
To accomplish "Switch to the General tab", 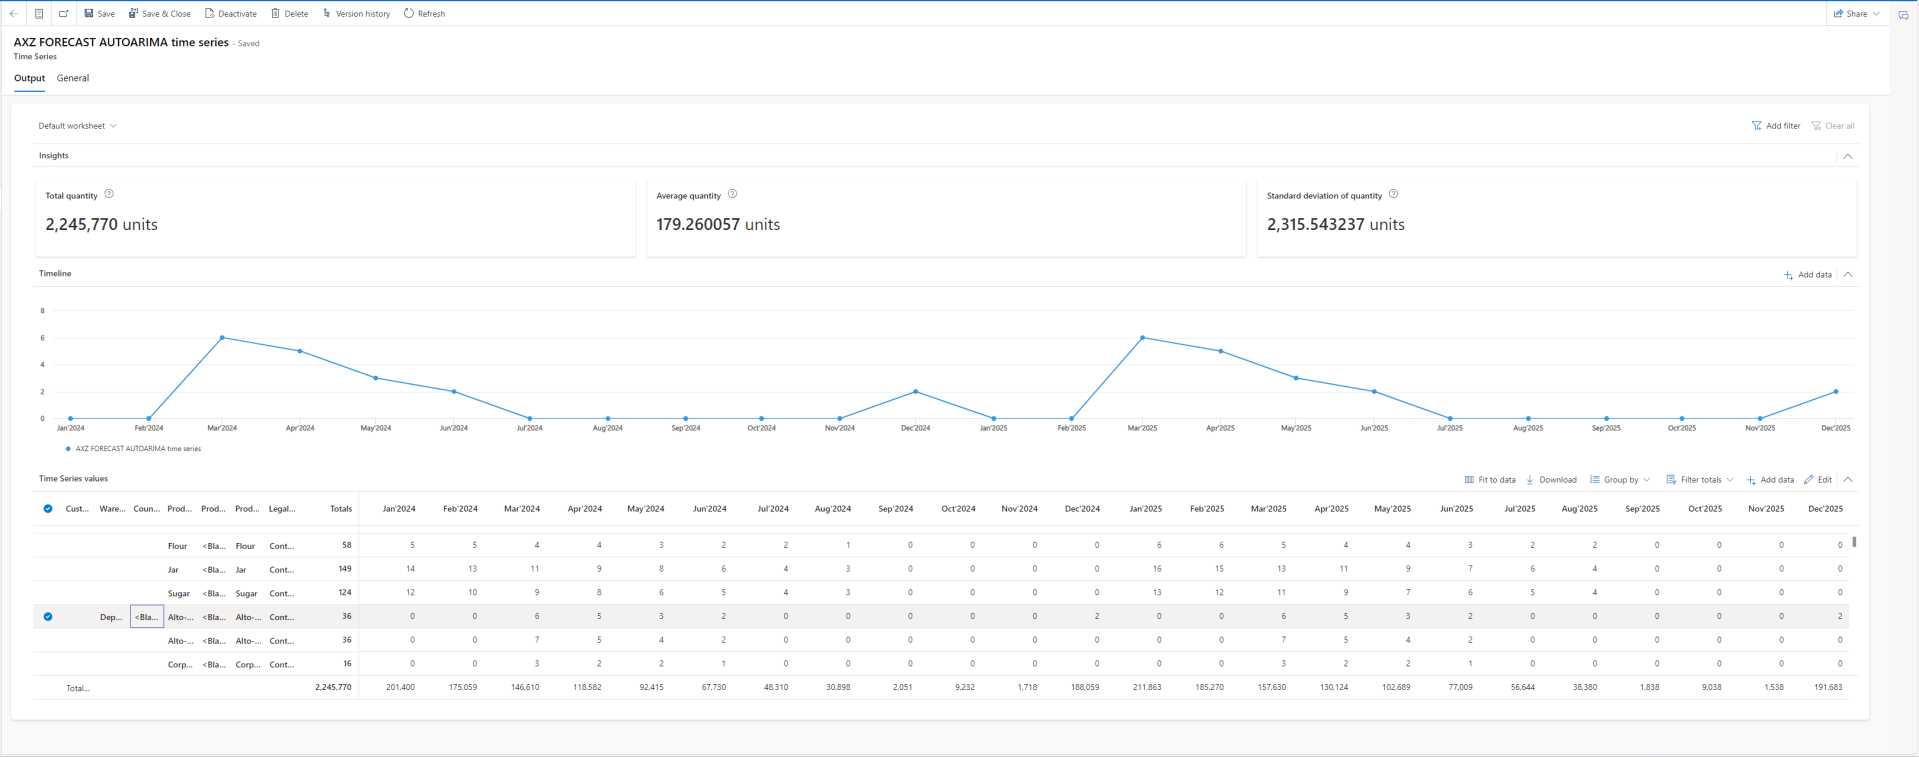I will (73, 78).
